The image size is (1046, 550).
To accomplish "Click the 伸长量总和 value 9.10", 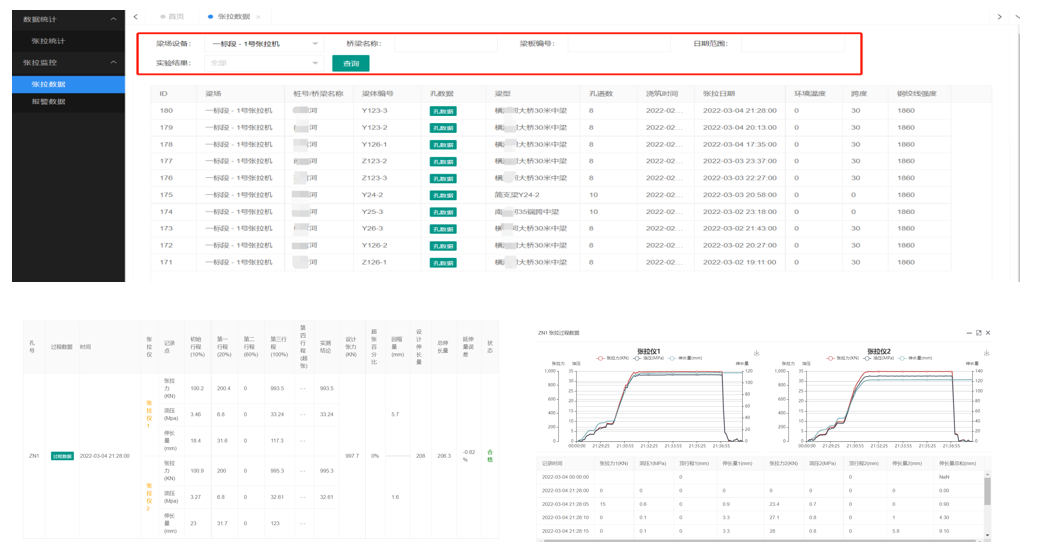I will click(x=944, y=531).
